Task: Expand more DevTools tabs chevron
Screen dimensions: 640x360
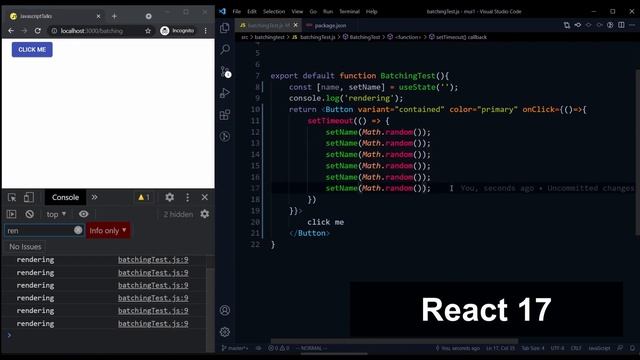Action: coord(94,198)
